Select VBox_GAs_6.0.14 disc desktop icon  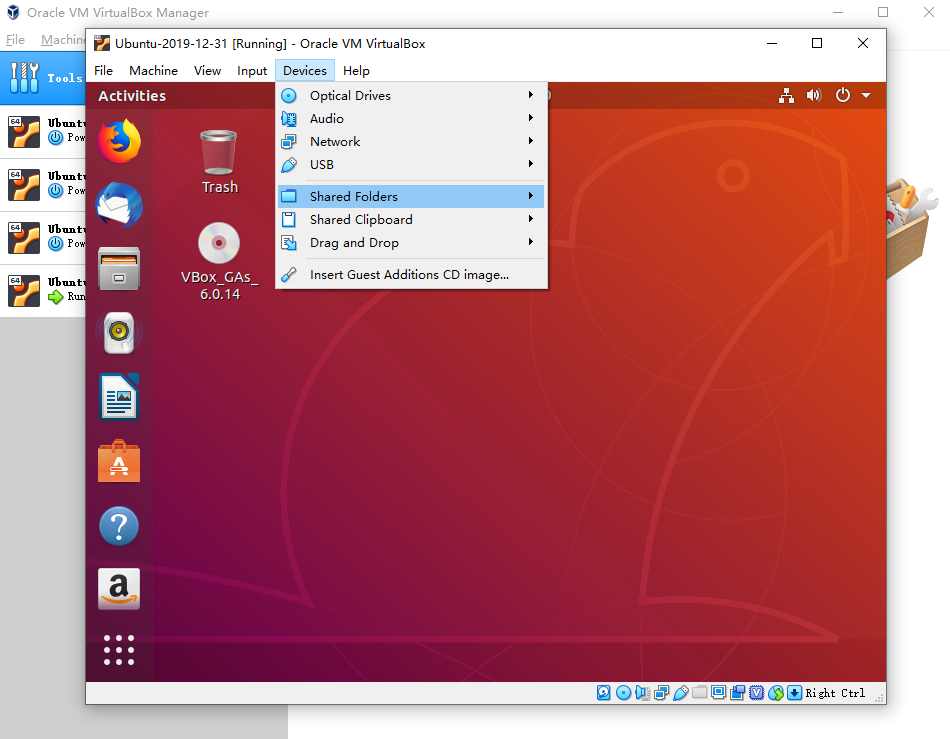coord(219,262)
